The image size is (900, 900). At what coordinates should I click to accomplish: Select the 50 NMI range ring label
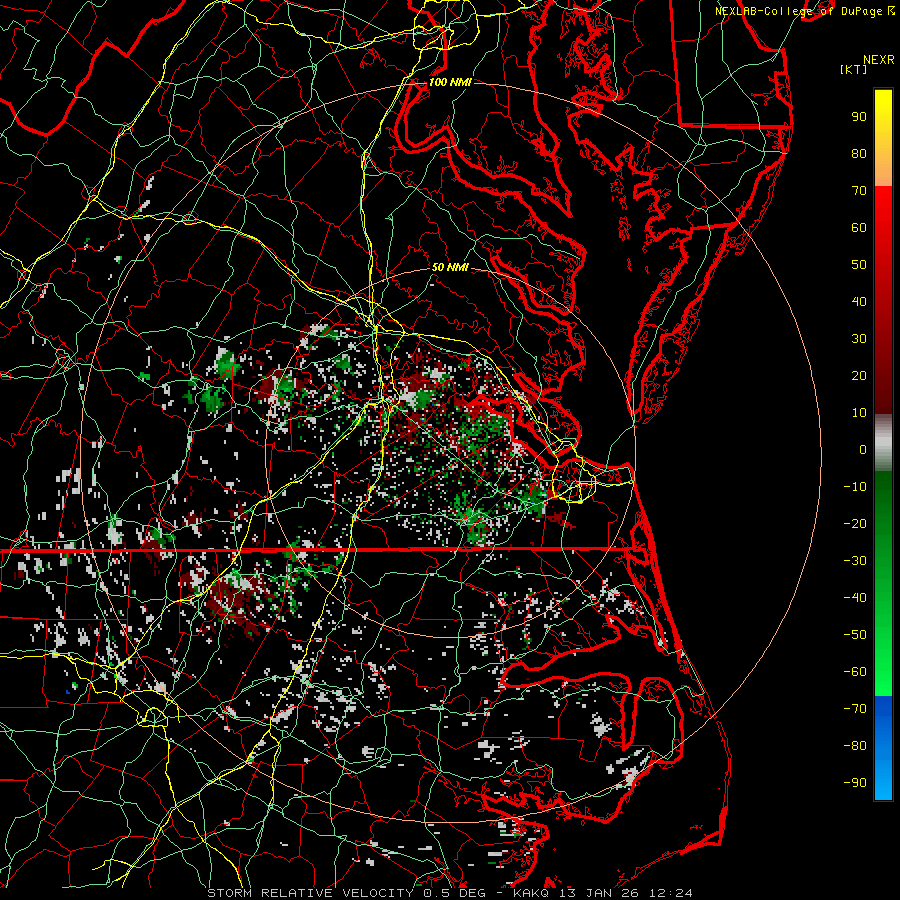coord(450,267)
